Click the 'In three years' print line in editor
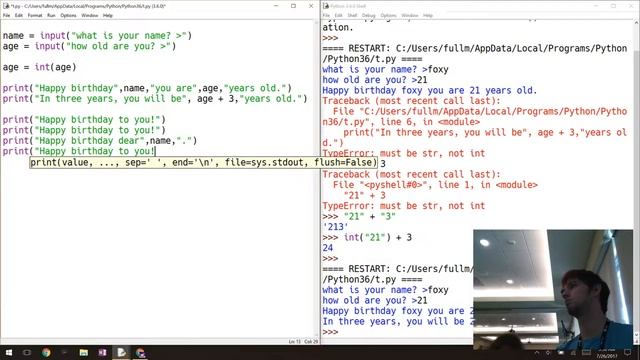Image resolution: width=640 pixels, height=360 pixels. click(155, 99)
